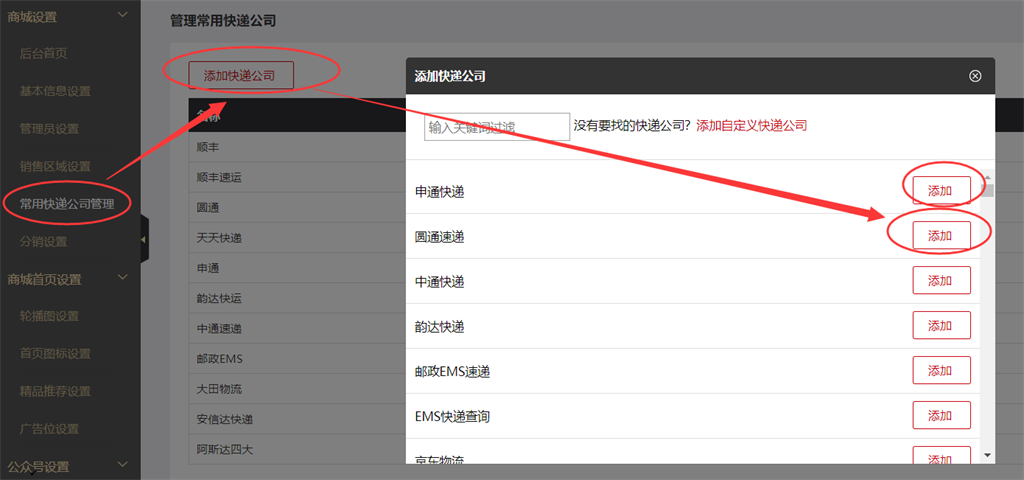Add 韵达快递 with its 添加 button
Screen dimensions: 1024x480
tap(941, 325)
